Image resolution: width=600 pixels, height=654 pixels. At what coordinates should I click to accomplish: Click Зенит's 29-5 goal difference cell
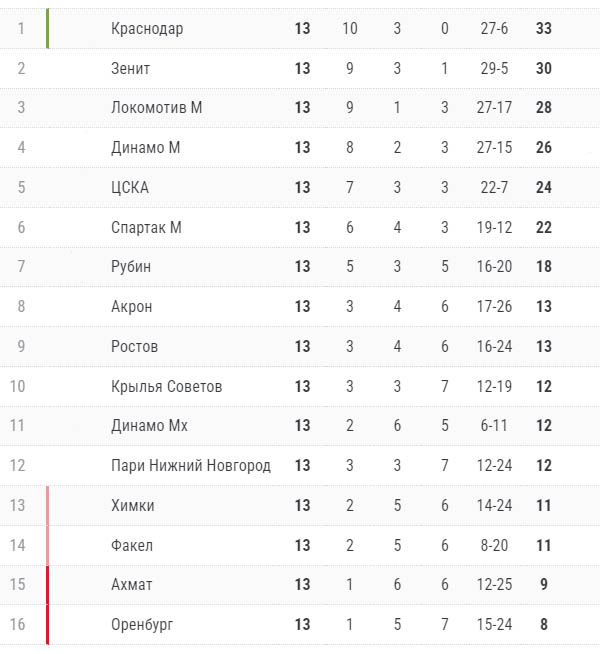coord(494,68)
